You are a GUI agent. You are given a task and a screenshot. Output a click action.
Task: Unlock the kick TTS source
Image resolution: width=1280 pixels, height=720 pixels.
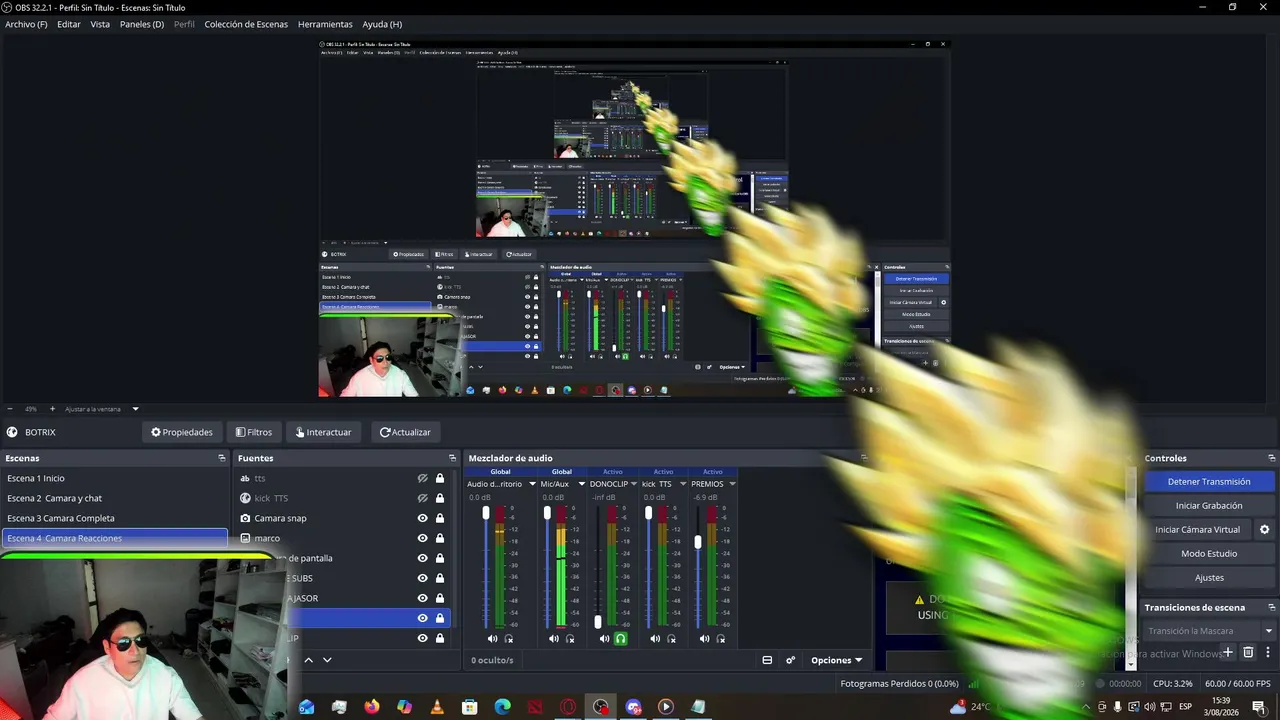coord(439,498)
